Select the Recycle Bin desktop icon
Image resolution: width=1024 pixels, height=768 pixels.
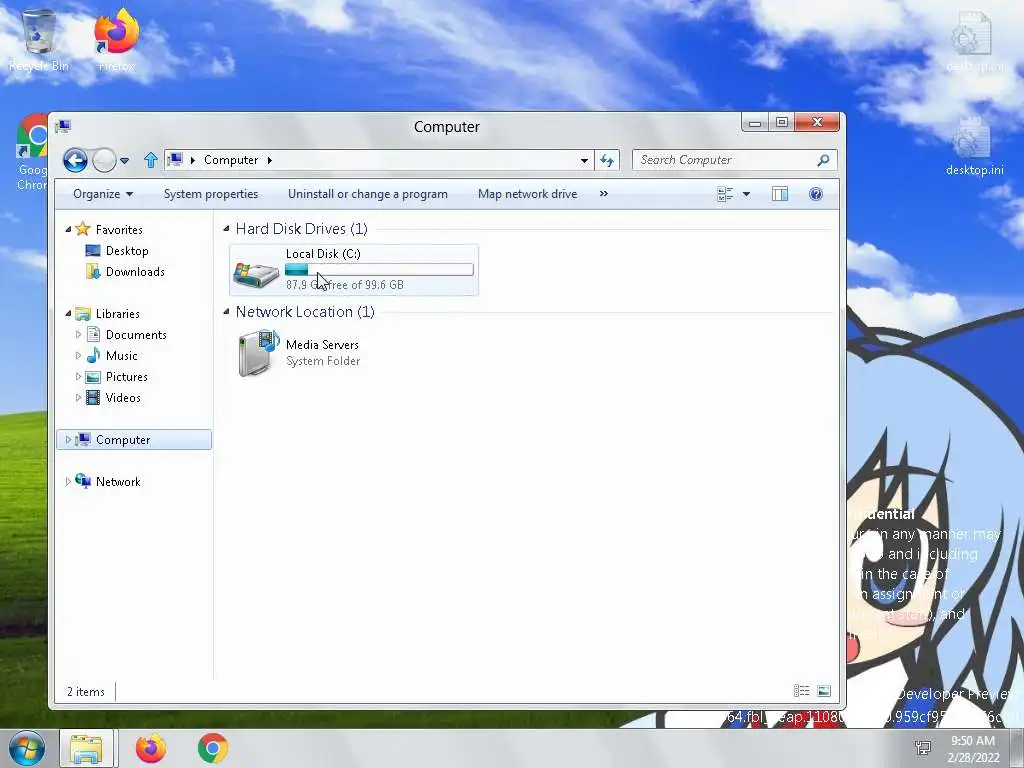[x=39, y=39]
